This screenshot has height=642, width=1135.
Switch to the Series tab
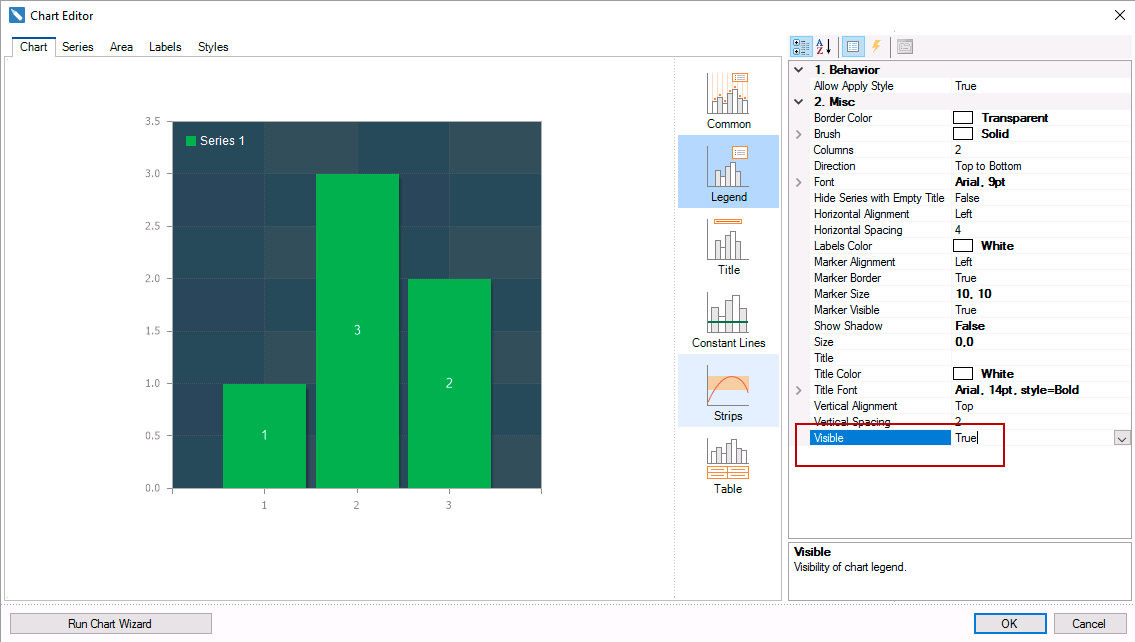pyautogui.click(x=77, y=47)
